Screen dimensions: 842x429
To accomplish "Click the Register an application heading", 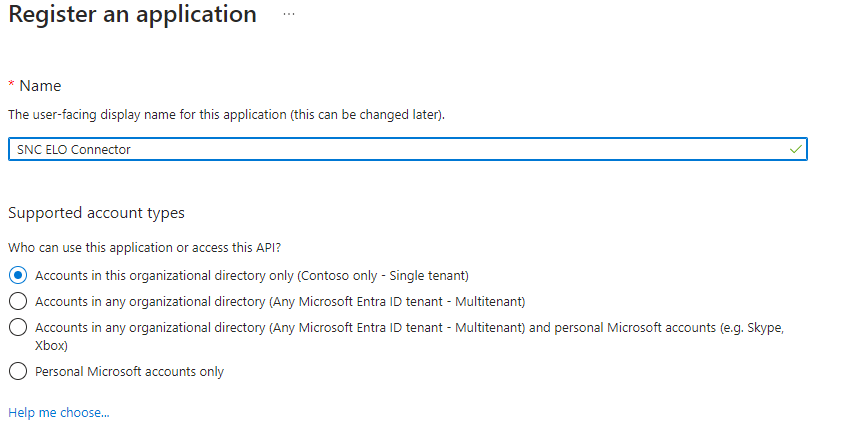I will point(132,15).
